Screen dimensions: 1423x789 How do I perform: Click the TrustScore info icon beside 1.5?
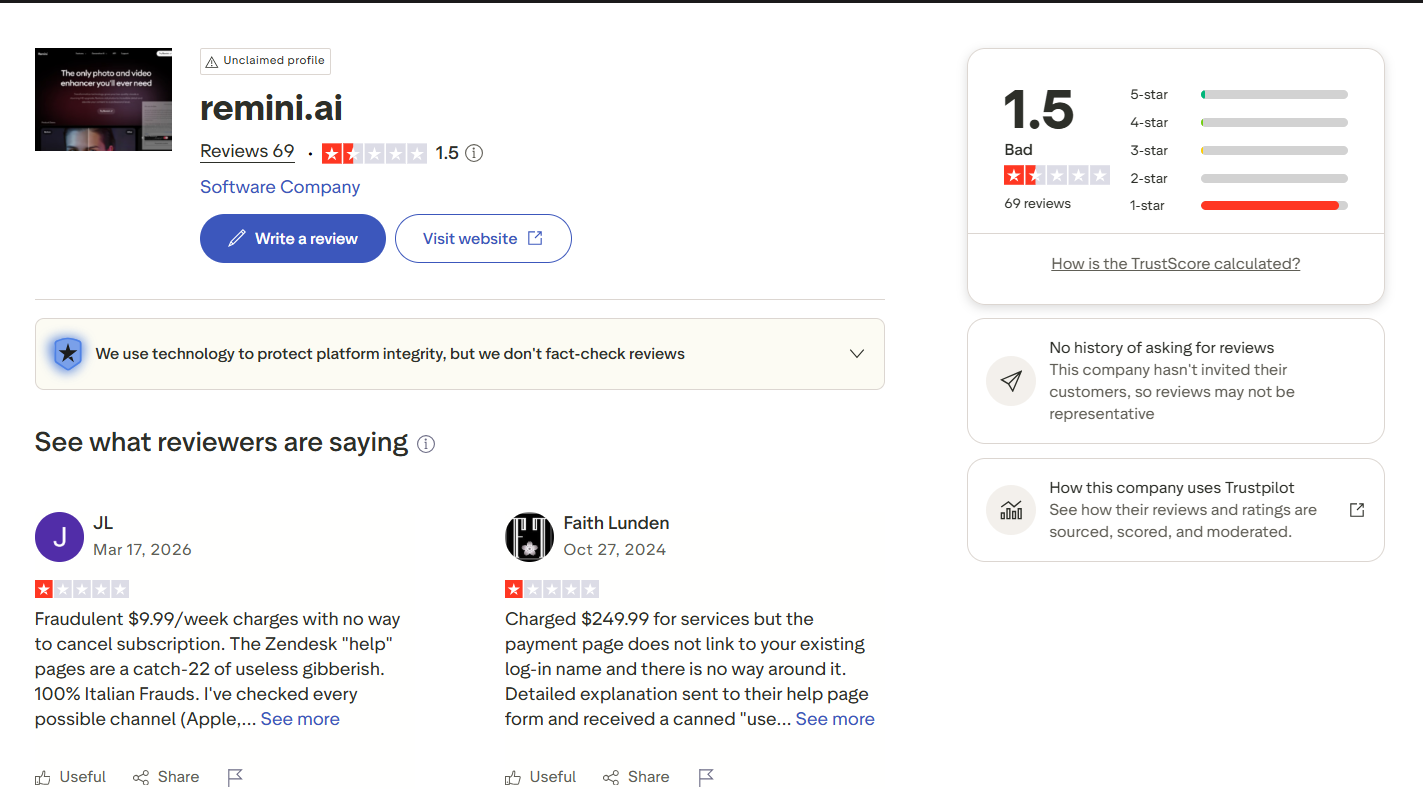[474, 153]
